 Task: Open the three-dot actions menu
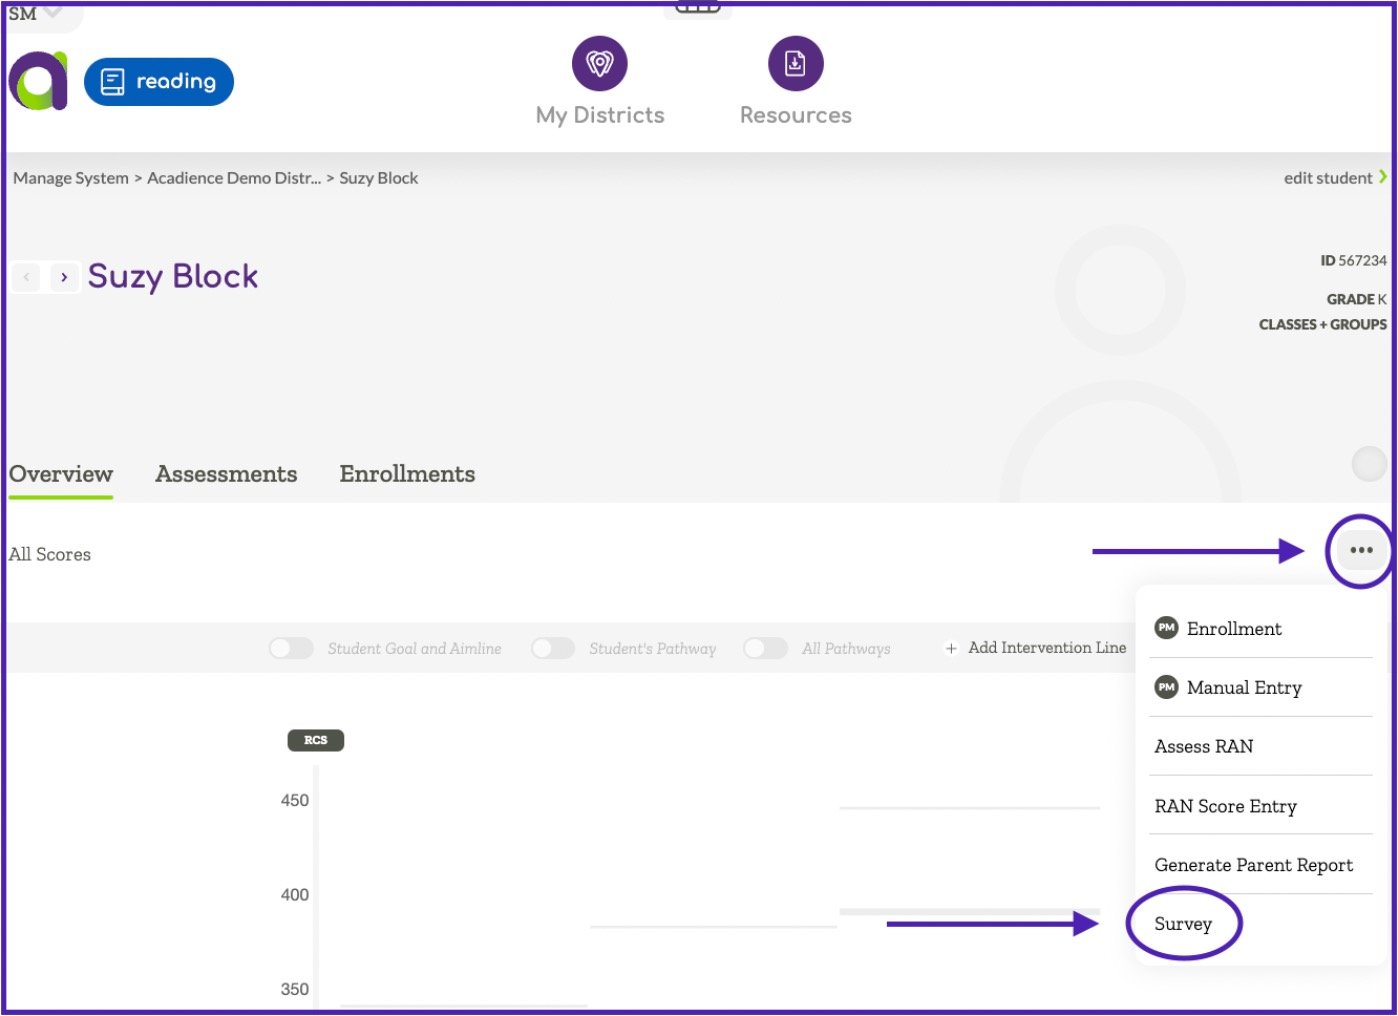1359,549
